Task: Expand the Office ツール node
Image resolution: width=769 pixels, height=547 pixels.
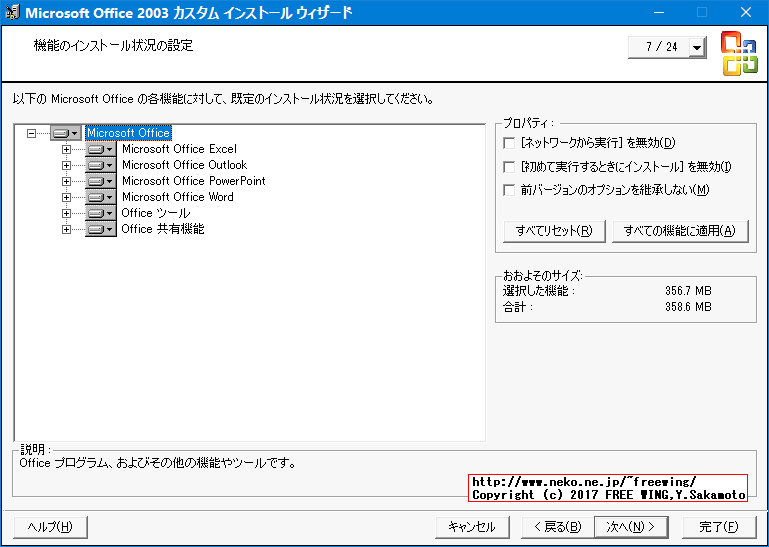Action: (66, 213)
